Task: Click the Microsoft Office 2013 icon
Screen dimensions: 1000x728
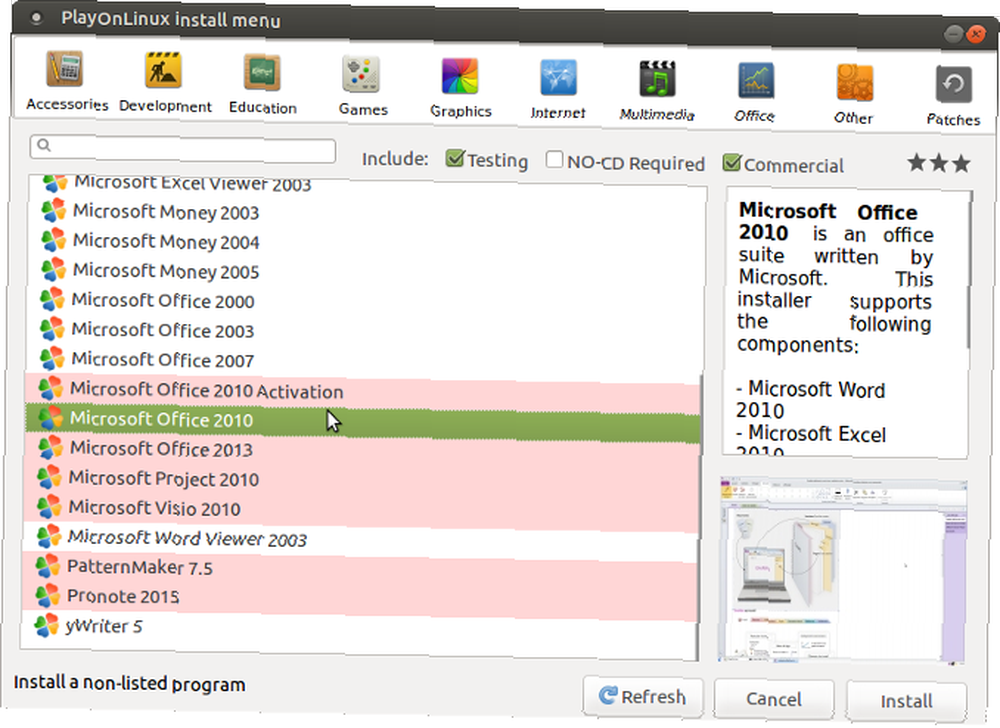Action: coord(51,448)
